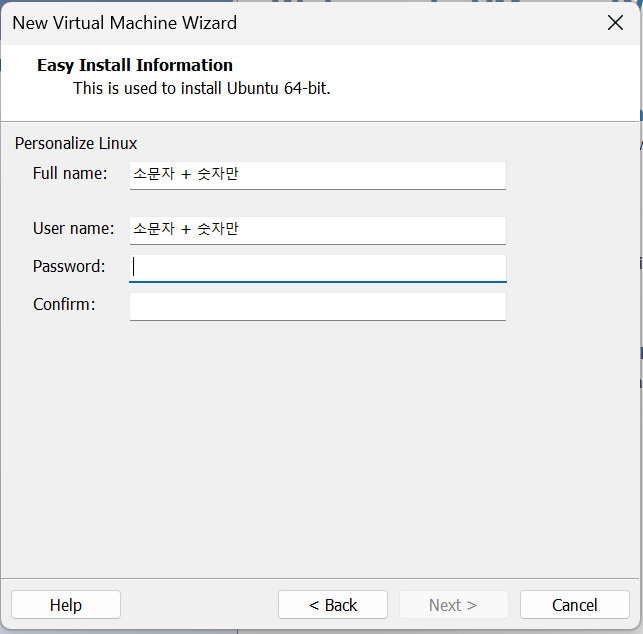Open the Help button
This screenshot has height=634, width=643.
[66, 605]
